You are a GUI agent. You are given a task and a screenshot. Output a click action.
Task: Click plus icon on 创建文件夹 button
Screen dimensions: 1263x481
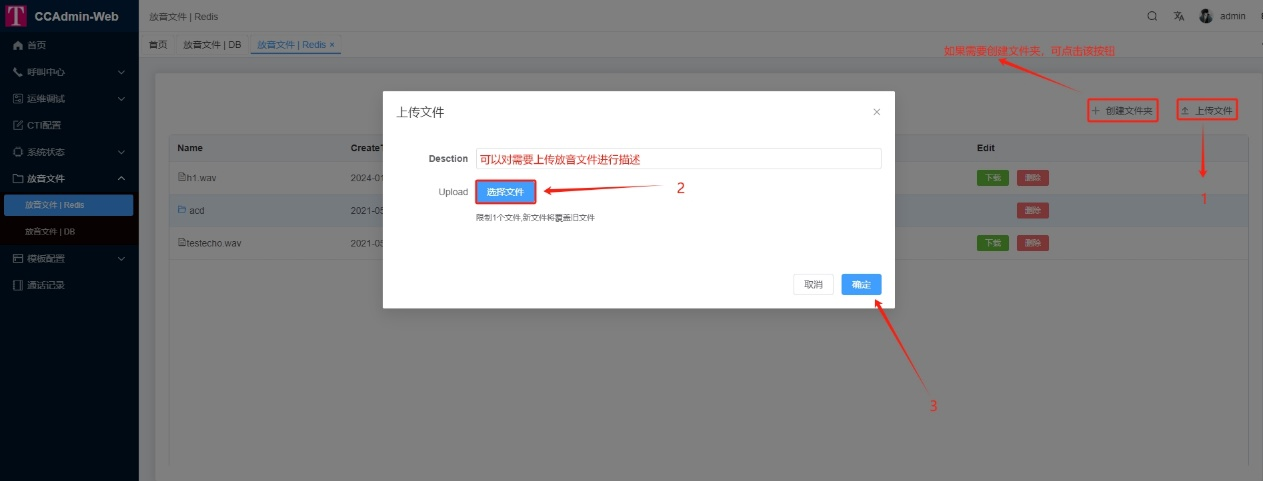(x=1096, y=110)
